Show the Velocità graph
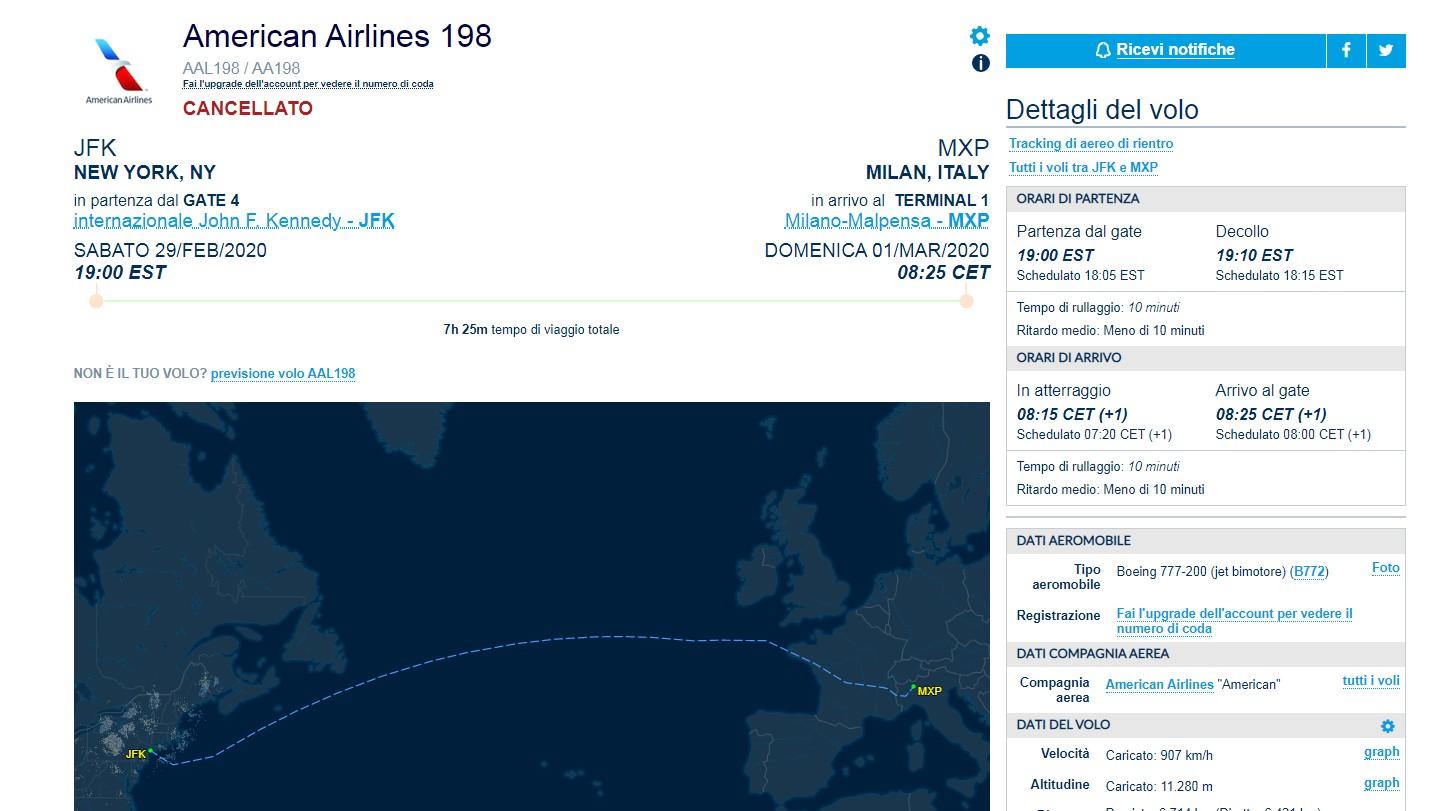Image resolution: width=1441 pixels, height=811 pixels. pos(1381,752)
